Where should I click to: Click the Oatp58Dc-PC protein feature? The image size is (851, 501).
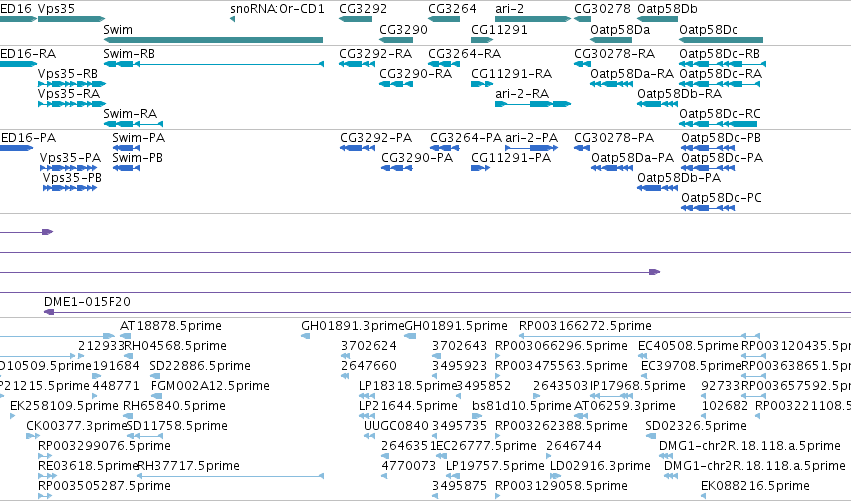[708, 208]
